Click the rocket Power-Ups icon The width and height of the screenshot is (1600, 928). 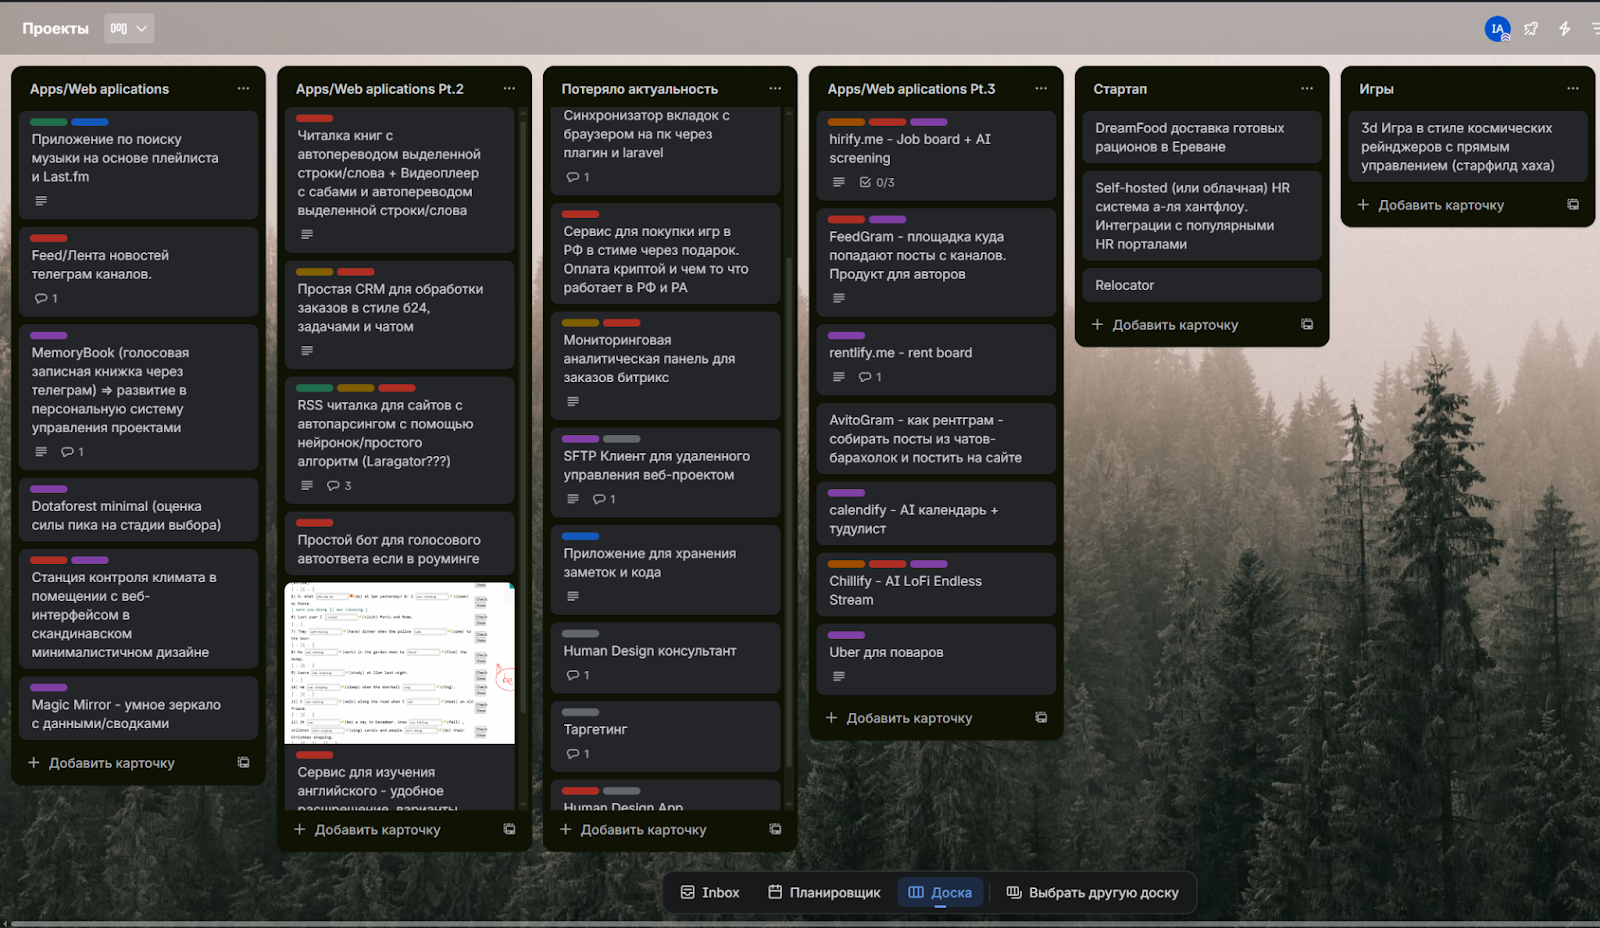point(1531,29)
